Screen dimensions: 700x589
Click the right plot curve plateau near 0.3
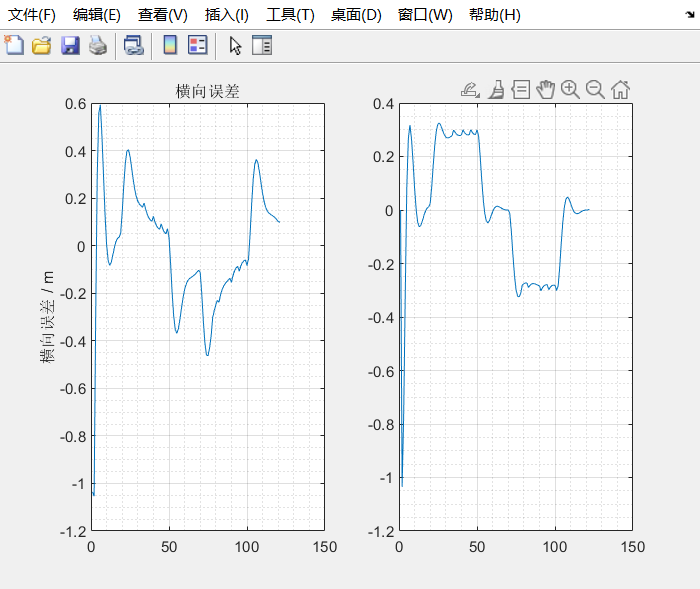pos(462,133)
